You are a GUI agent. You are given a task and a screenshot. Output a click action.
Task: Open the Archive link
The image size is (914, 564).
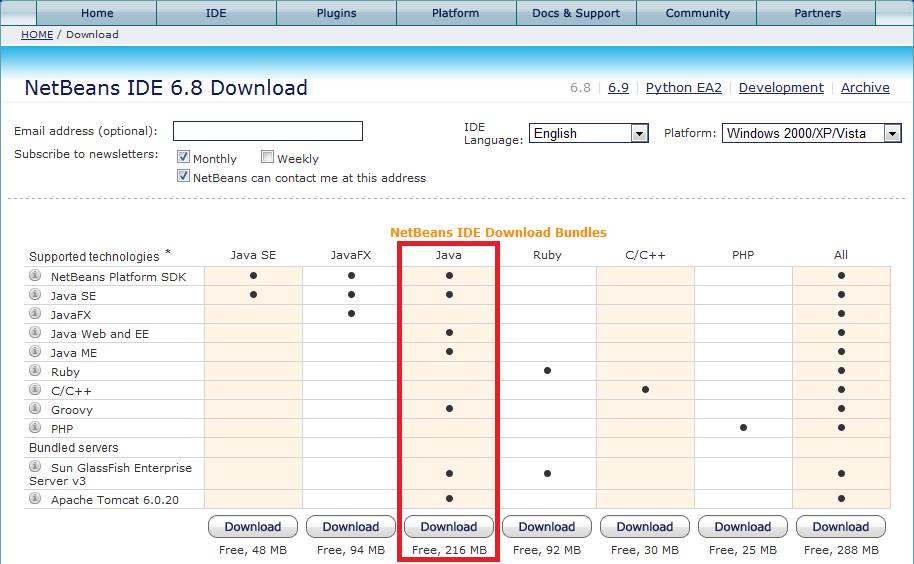(x=865, y=88)
